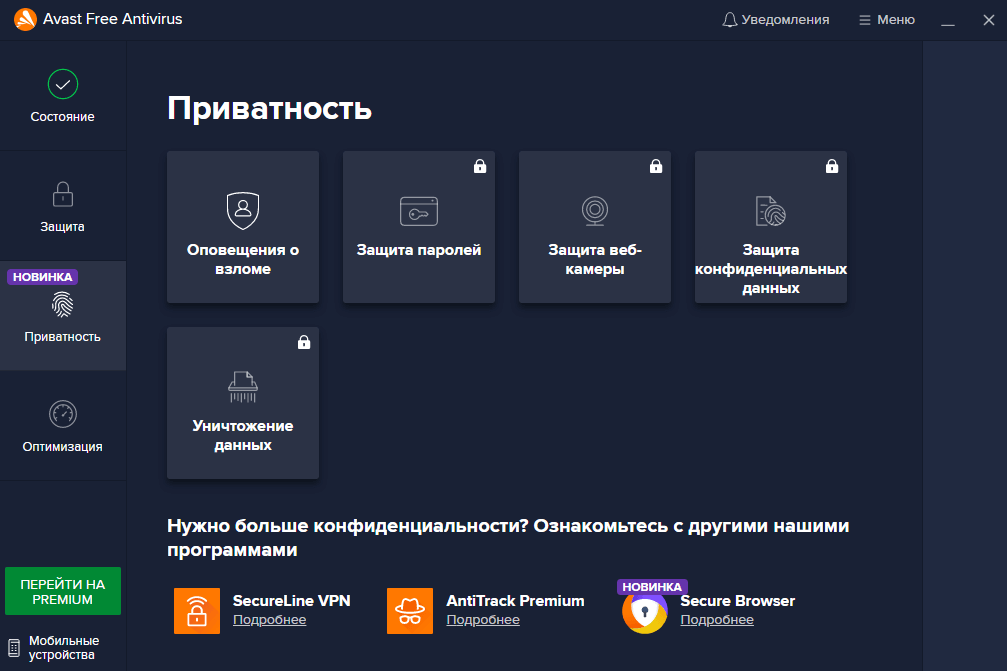This screenshot has width=1007, height=671.
Task: Click the AntiTrack Premium product name
Action: [x=515, y=601]
